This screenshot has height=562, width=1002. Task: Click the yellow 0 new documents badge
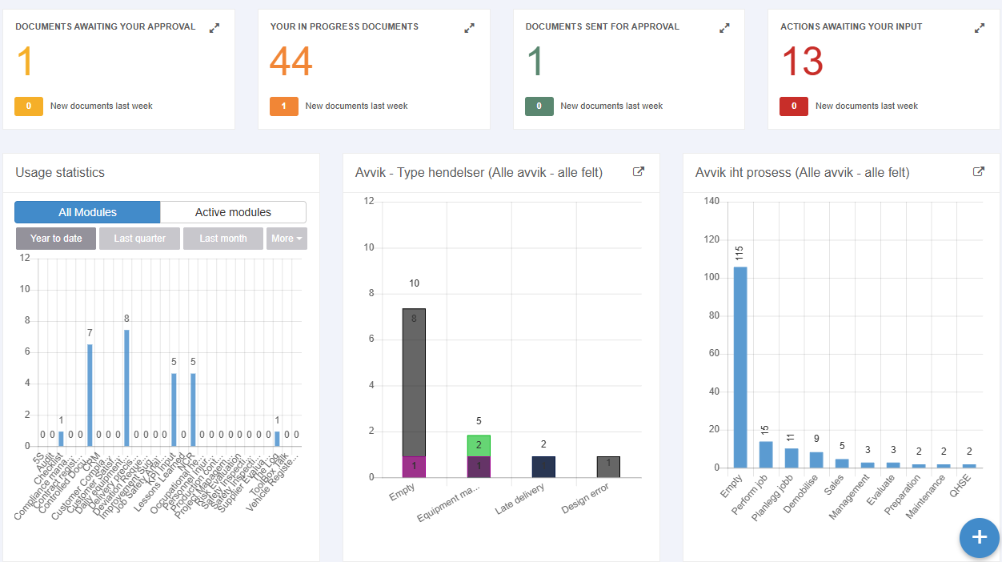pos(29,106)
